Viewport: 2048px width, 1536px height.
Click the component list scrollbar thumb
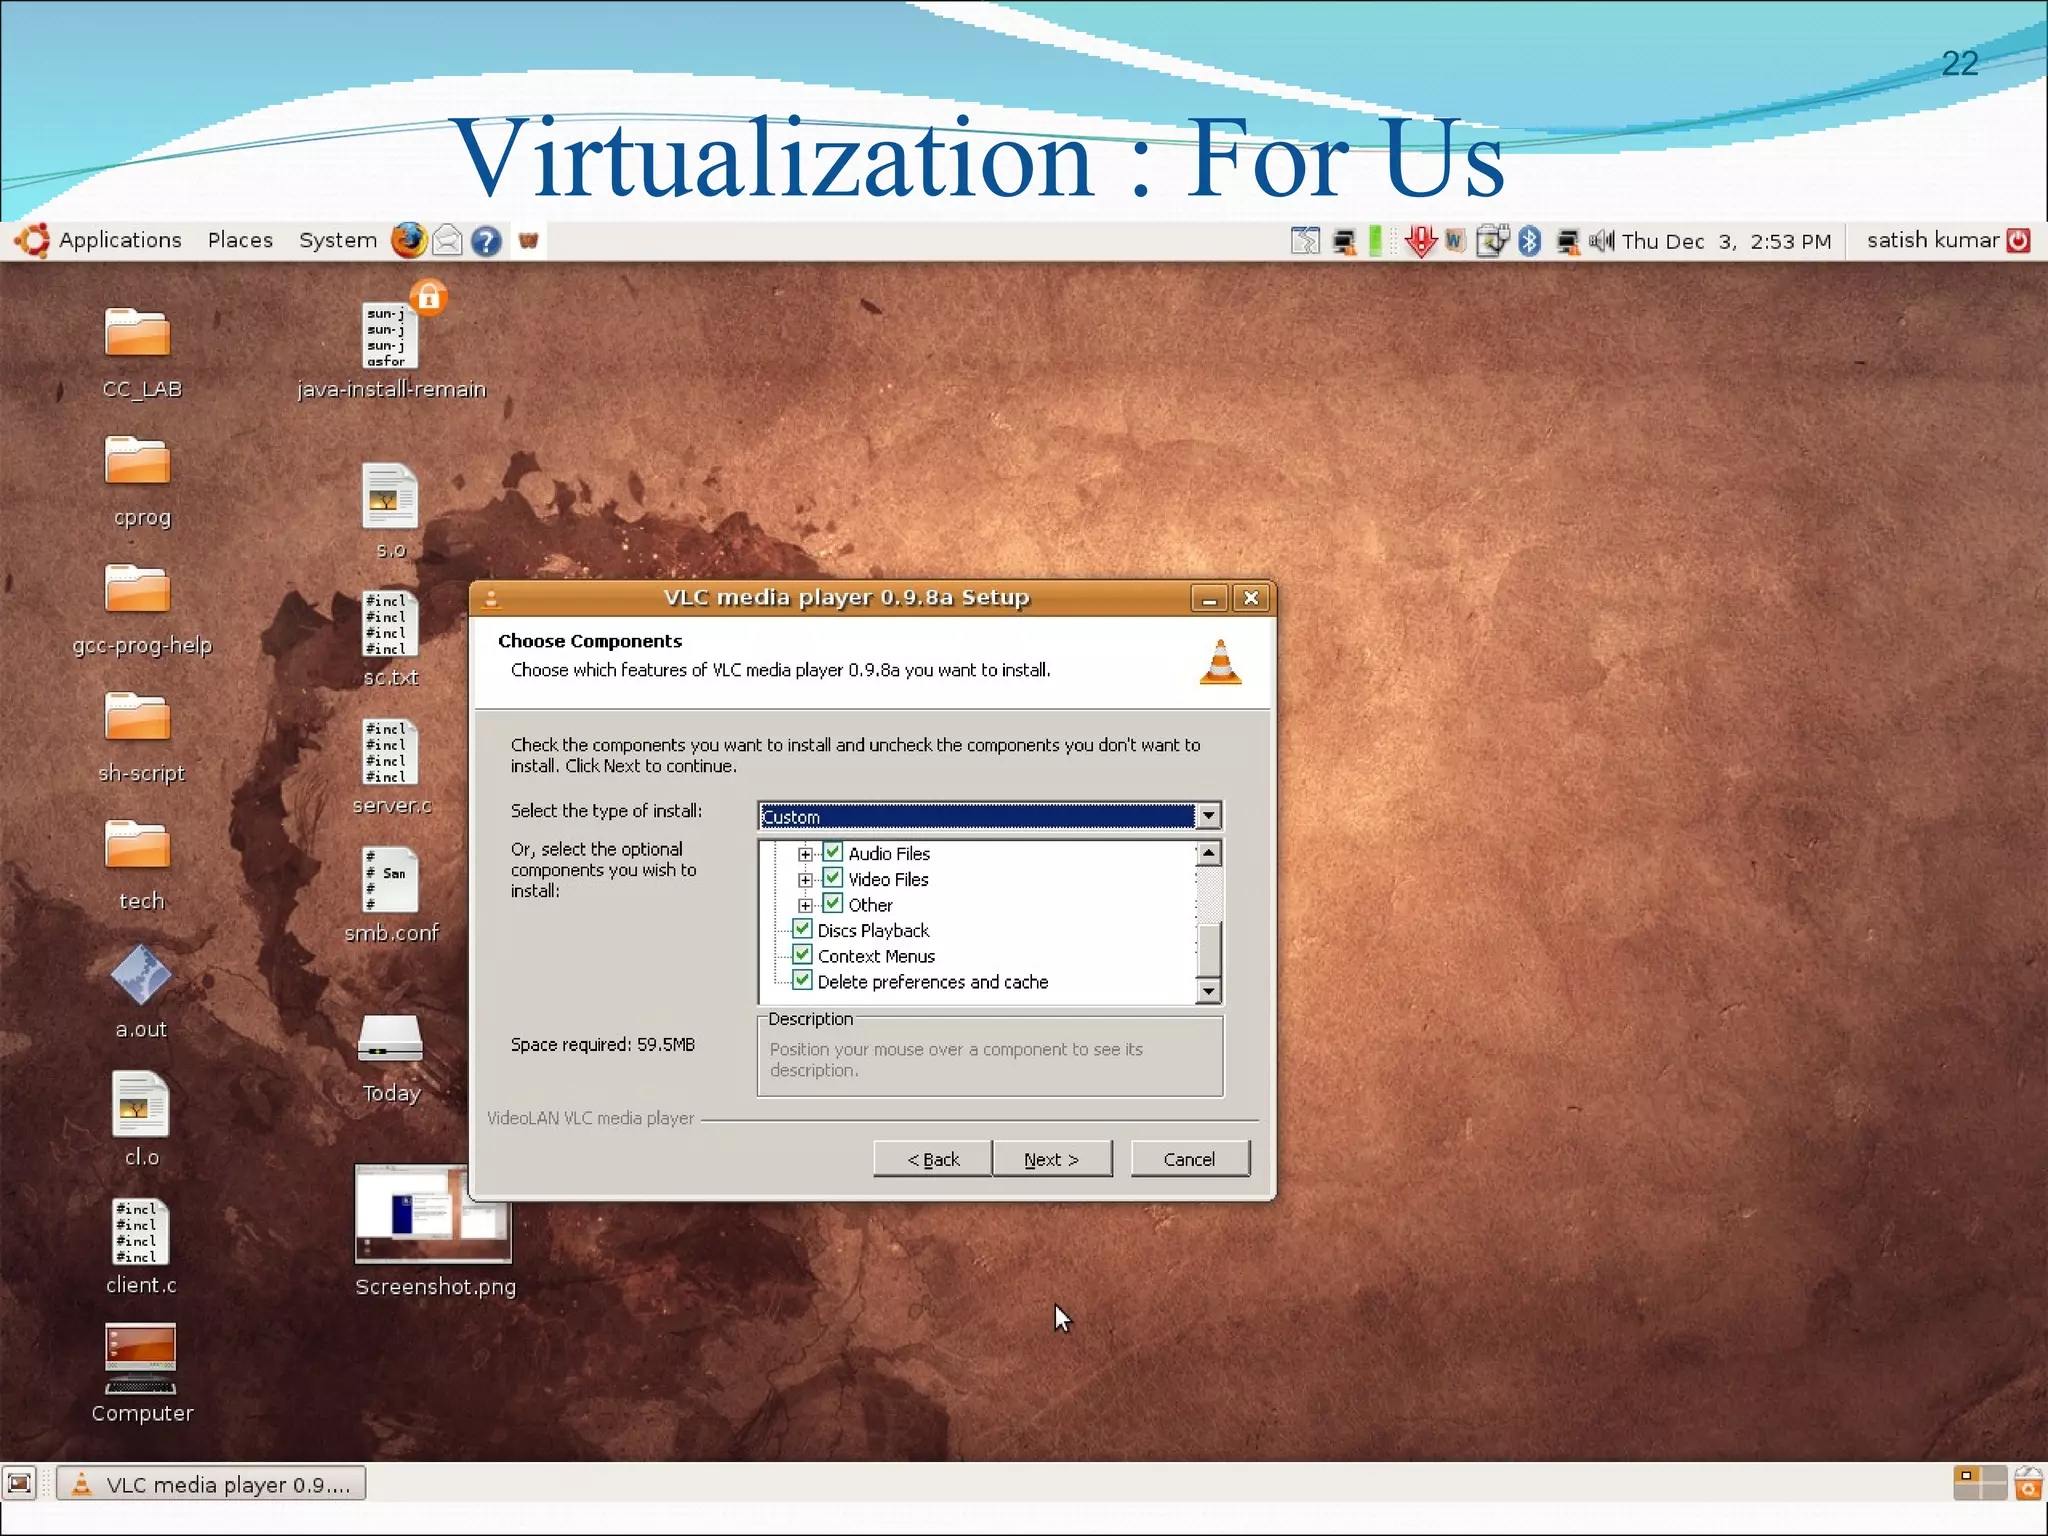coord(1208,950)
